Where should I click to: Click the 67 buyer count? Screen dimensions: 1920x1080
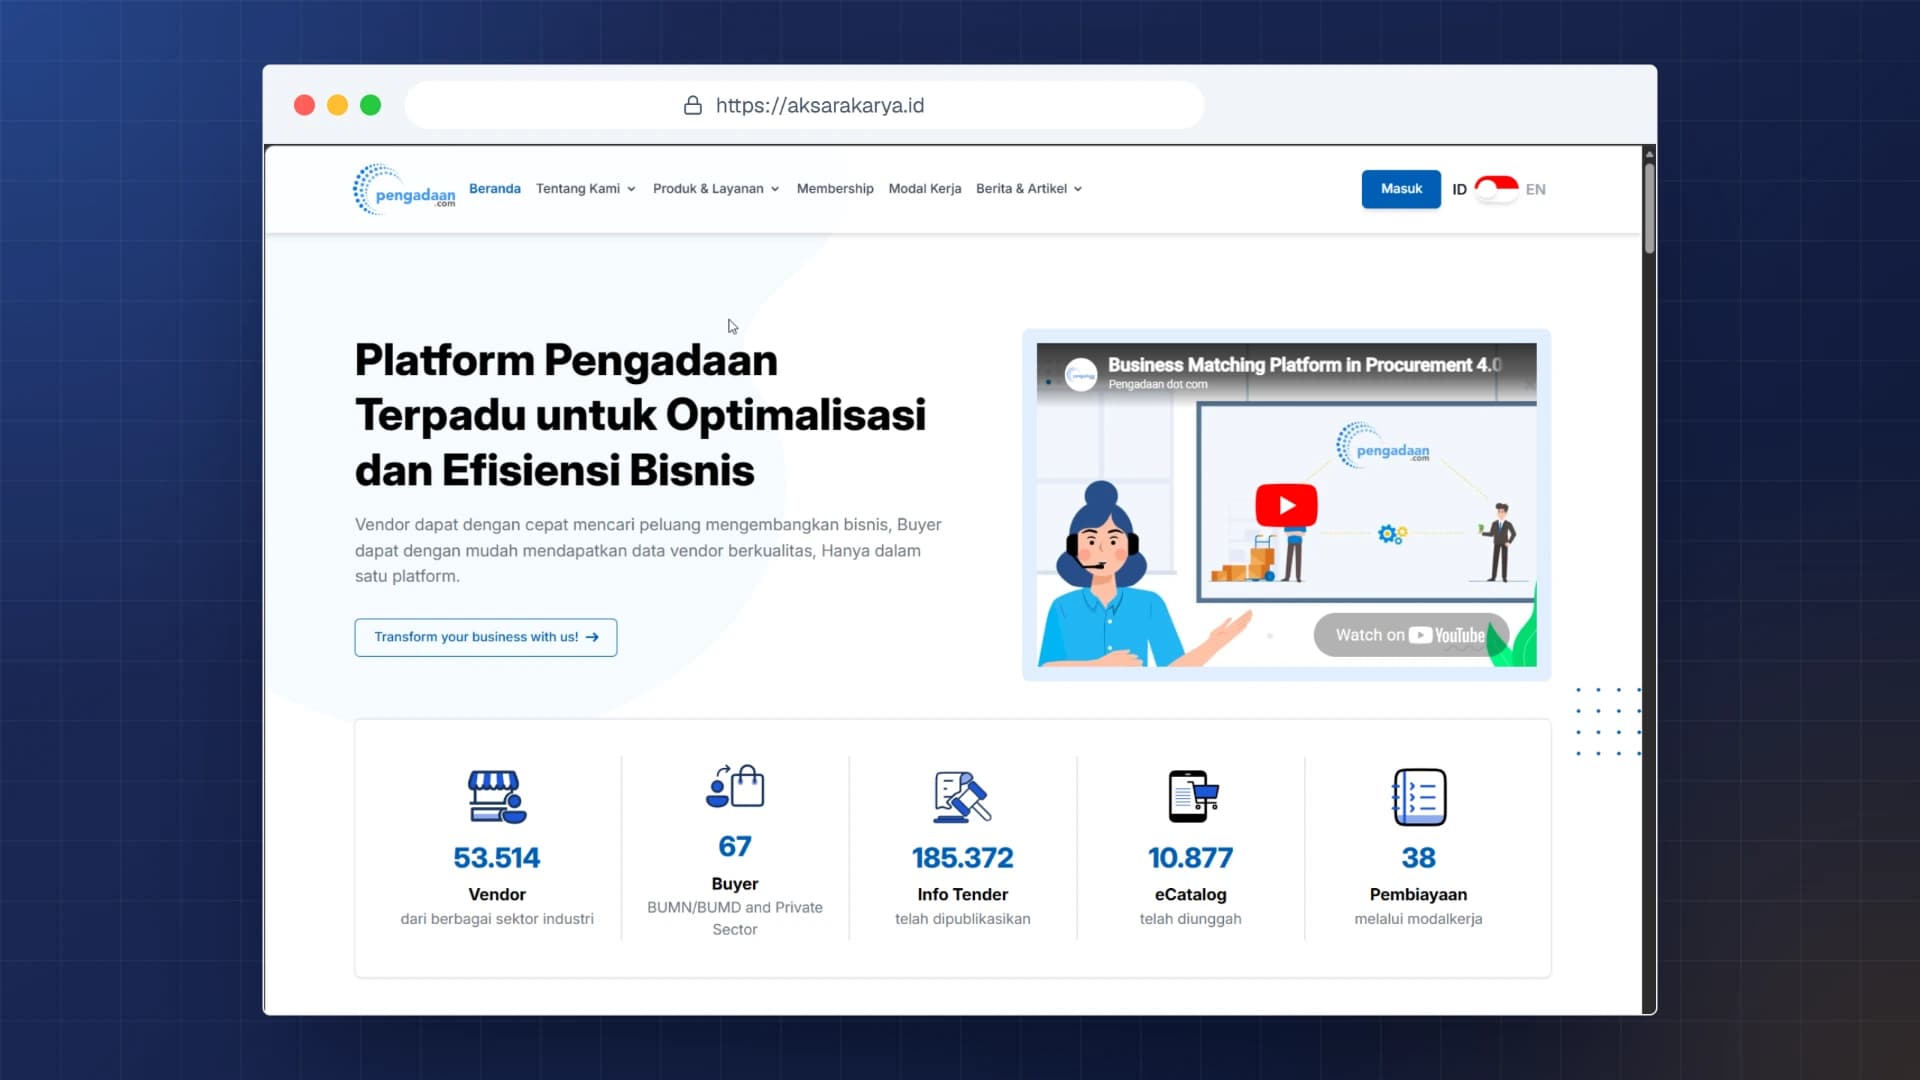click(x=735, y=847)
